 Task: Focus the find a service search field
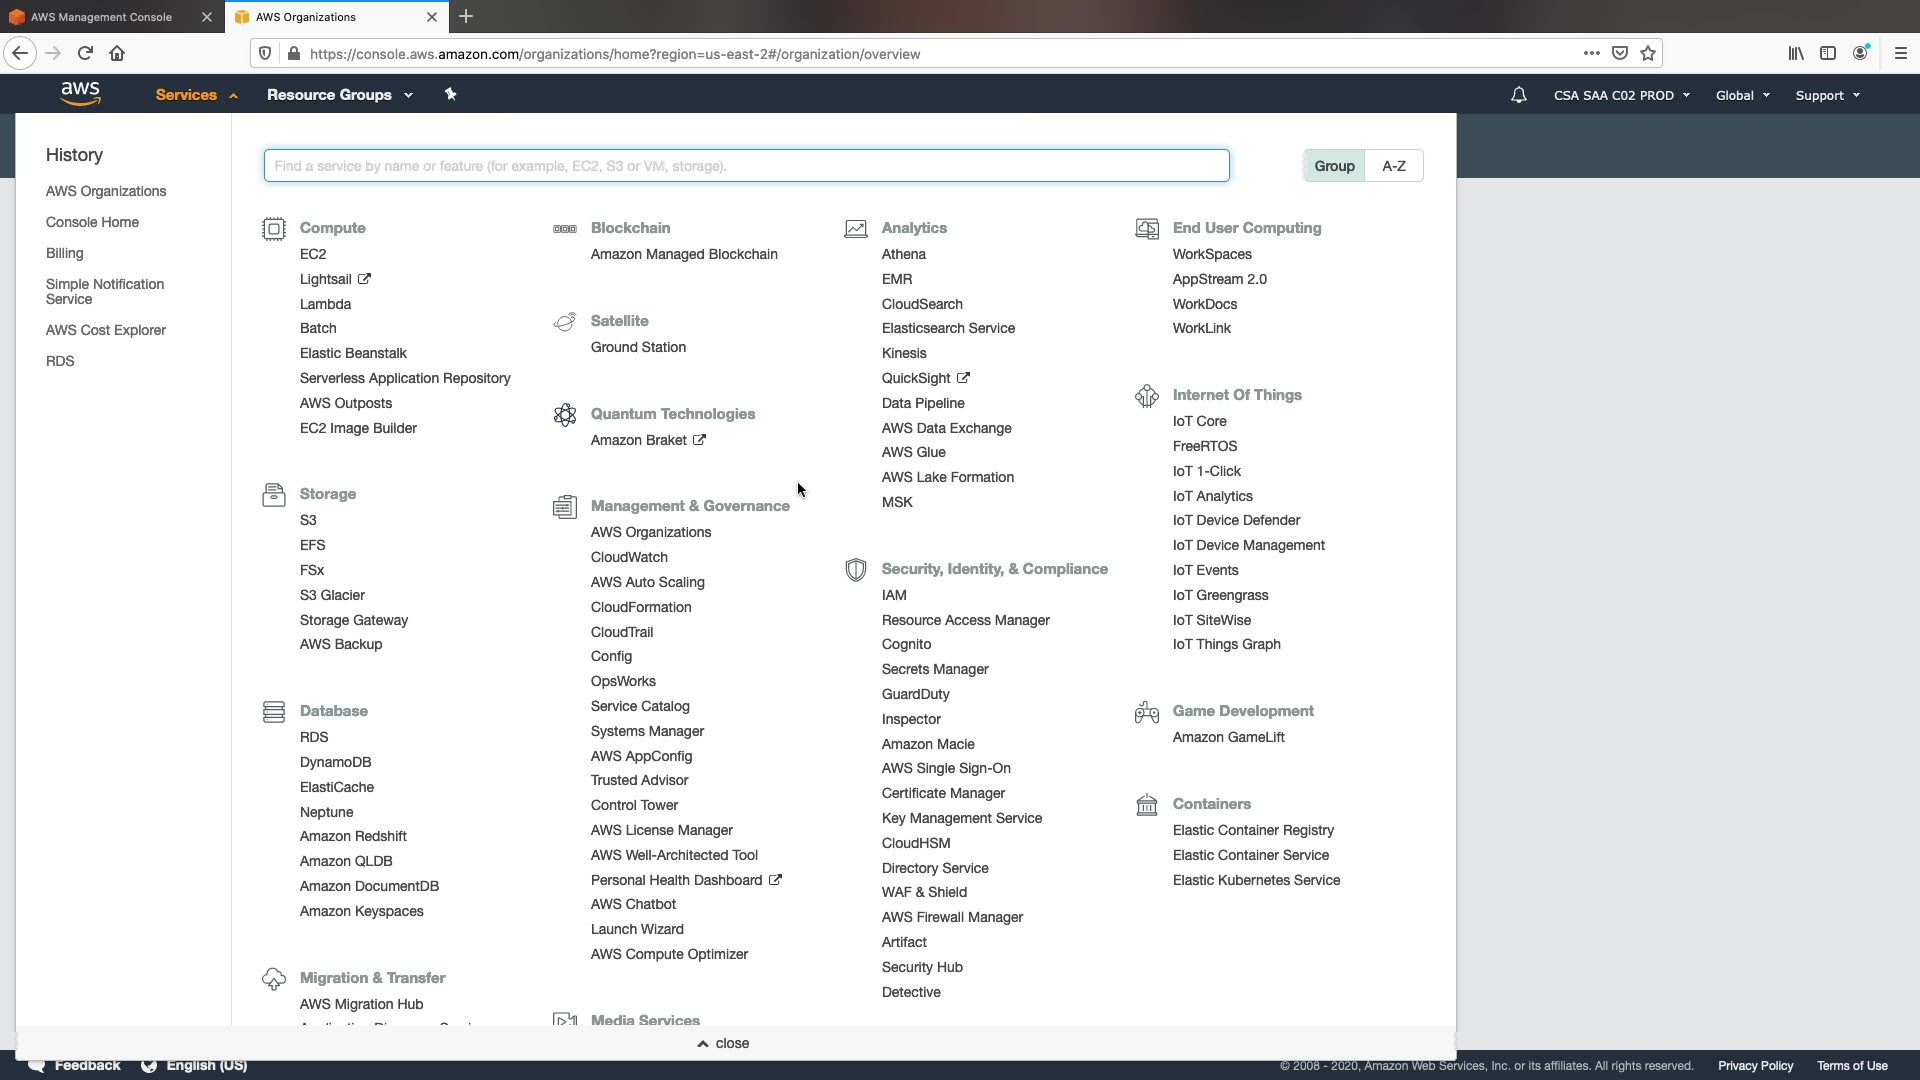[x=746, y=166]
